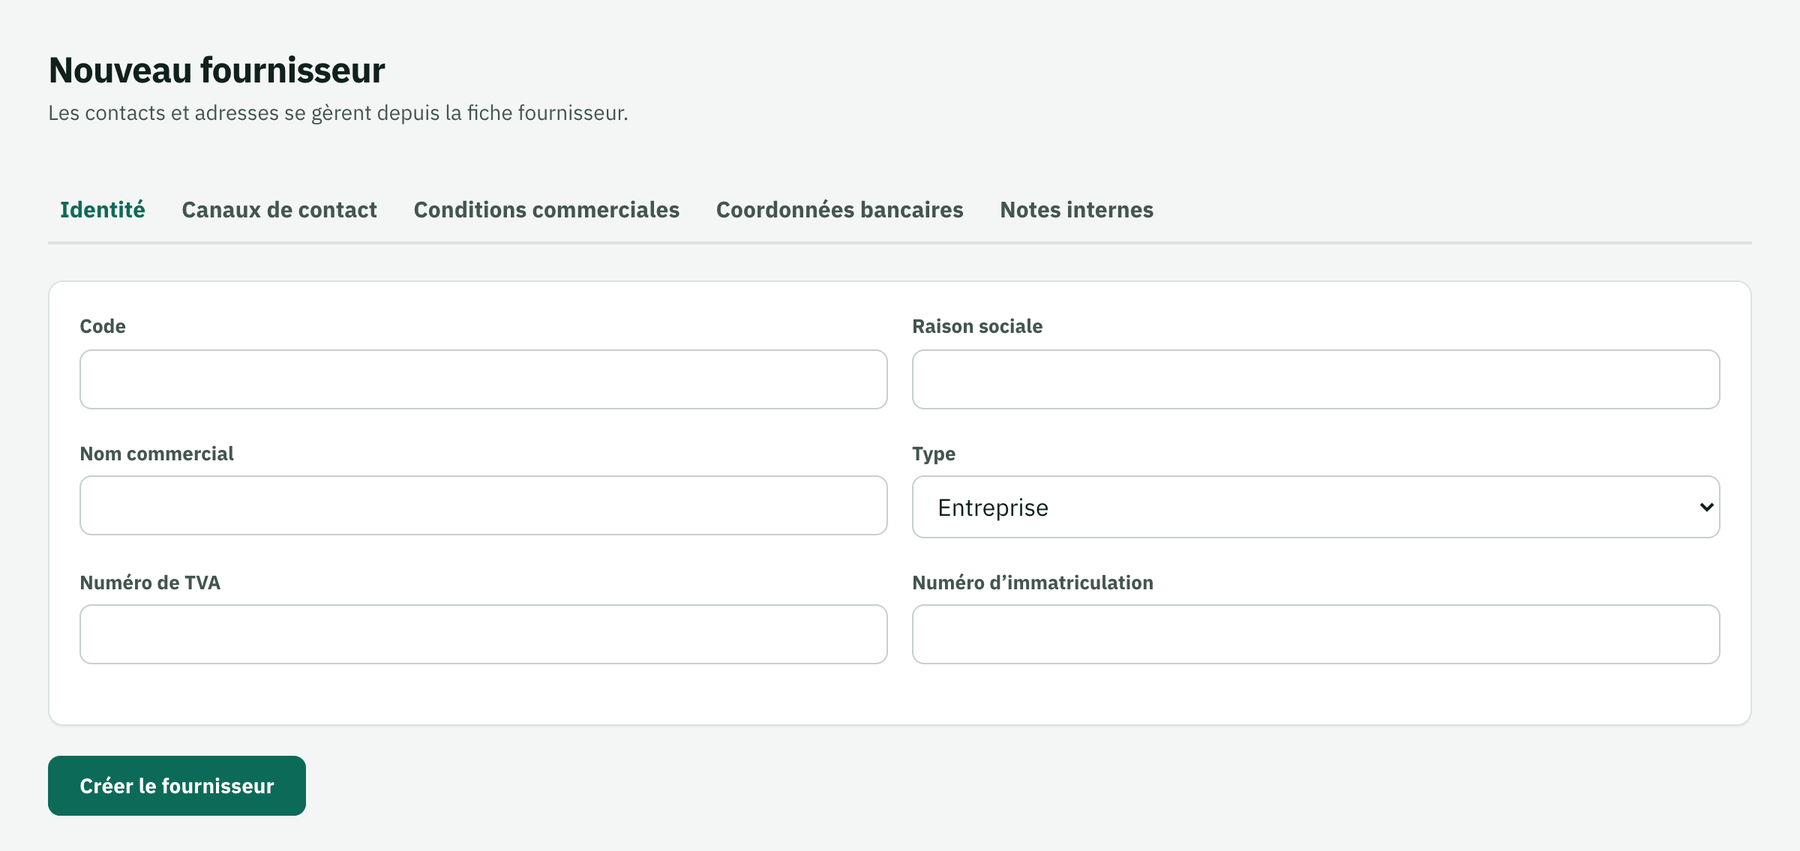Click the Nouveau fournisseur page heading

(x=217, y=70)
